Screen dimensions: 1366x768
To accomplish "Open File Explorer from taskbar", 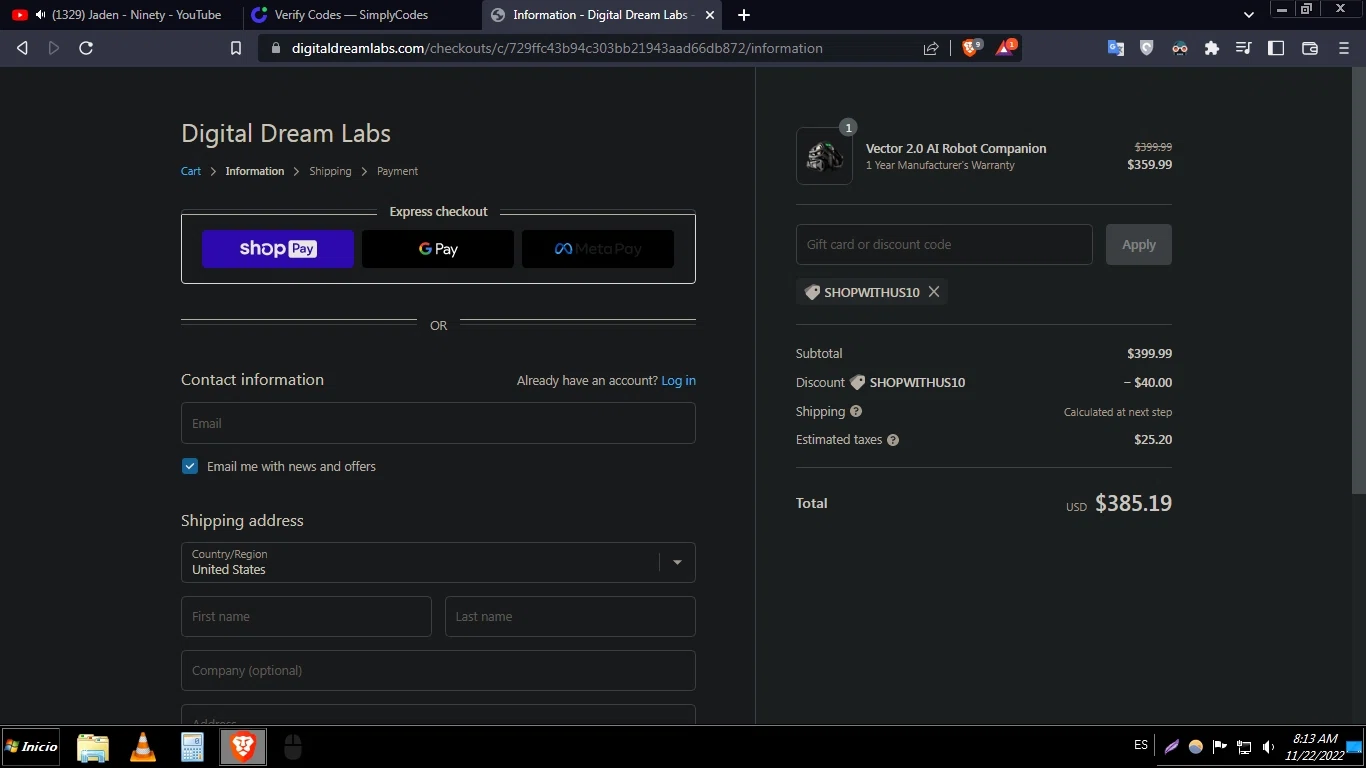I will pos(93,747).
